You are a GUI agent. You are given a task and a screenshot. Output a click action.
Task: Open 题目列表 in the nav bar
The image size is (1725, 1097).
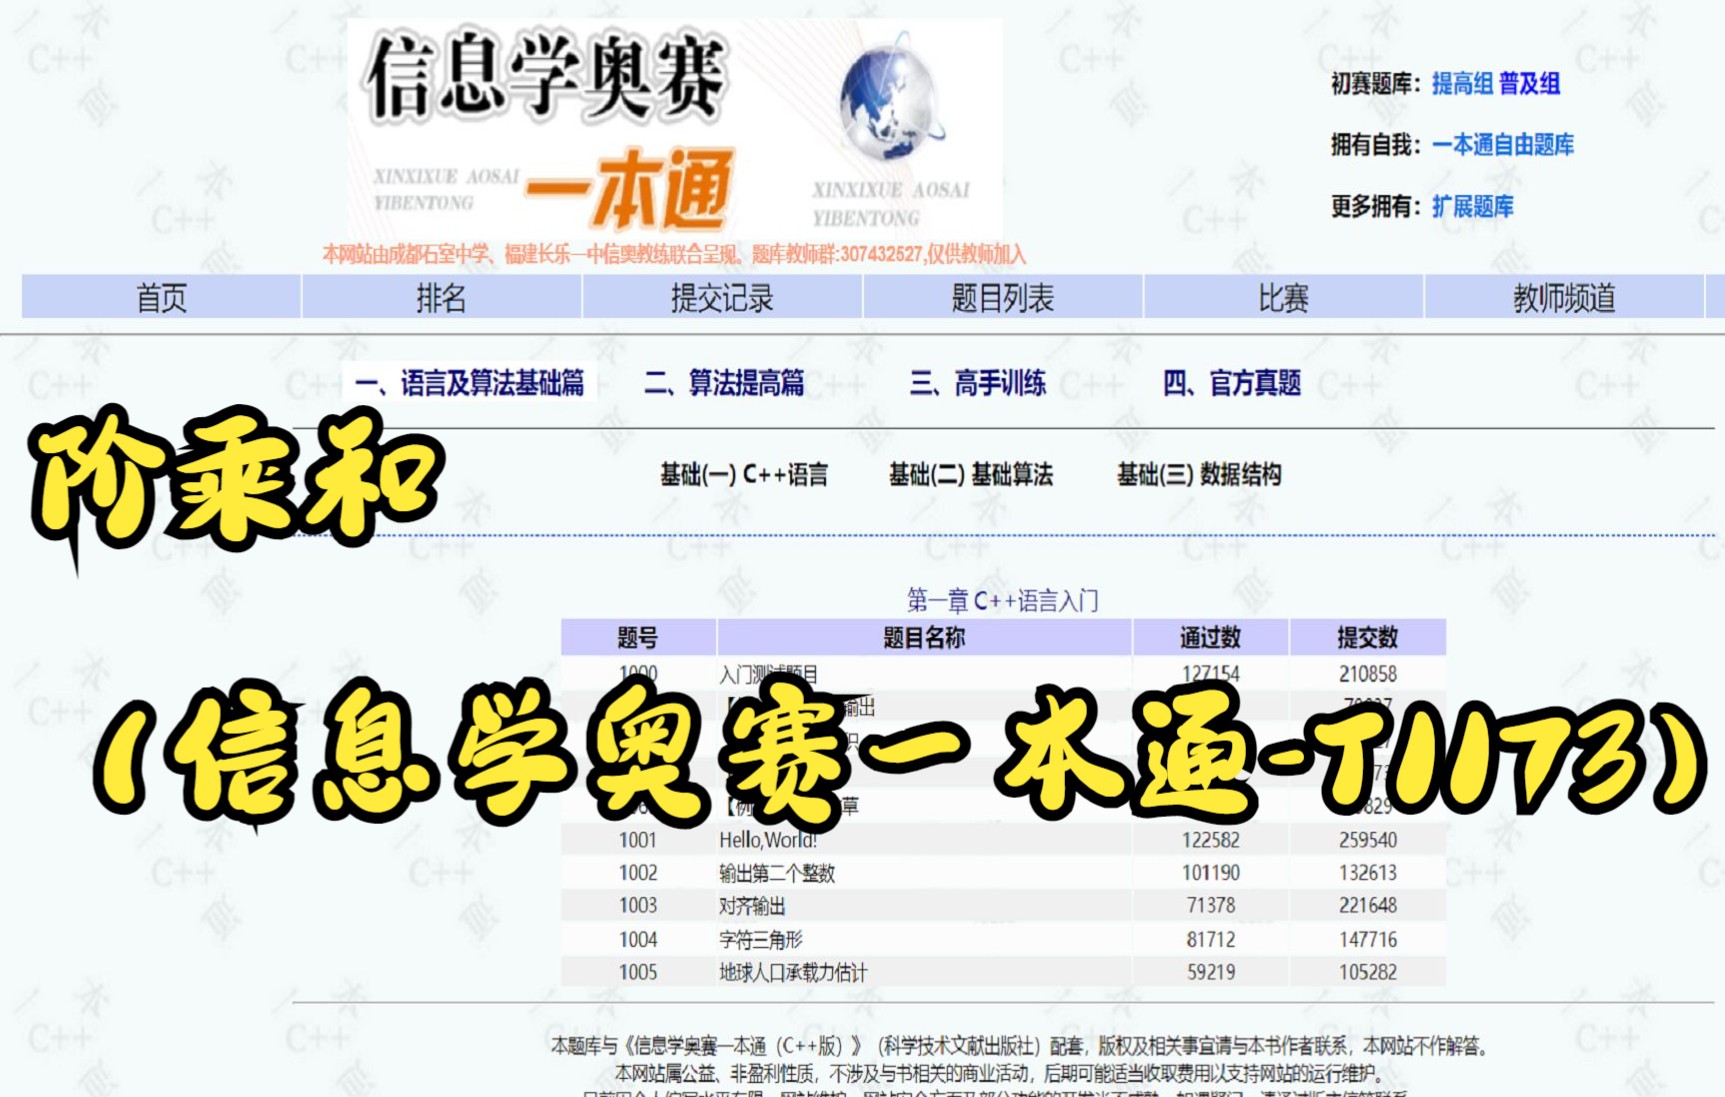[1002, 298]
